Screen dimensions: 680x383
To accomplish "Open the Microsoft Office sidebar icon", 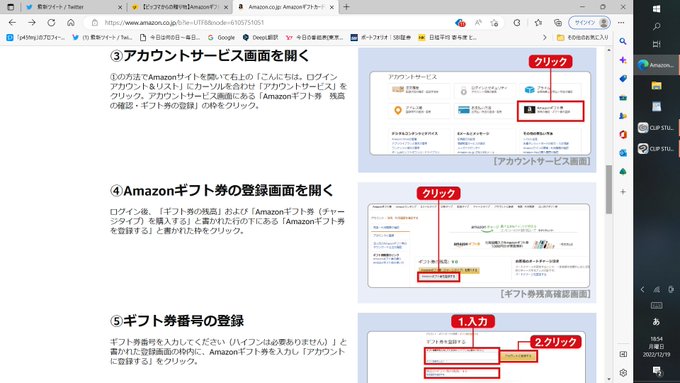I will coord(623,134).
